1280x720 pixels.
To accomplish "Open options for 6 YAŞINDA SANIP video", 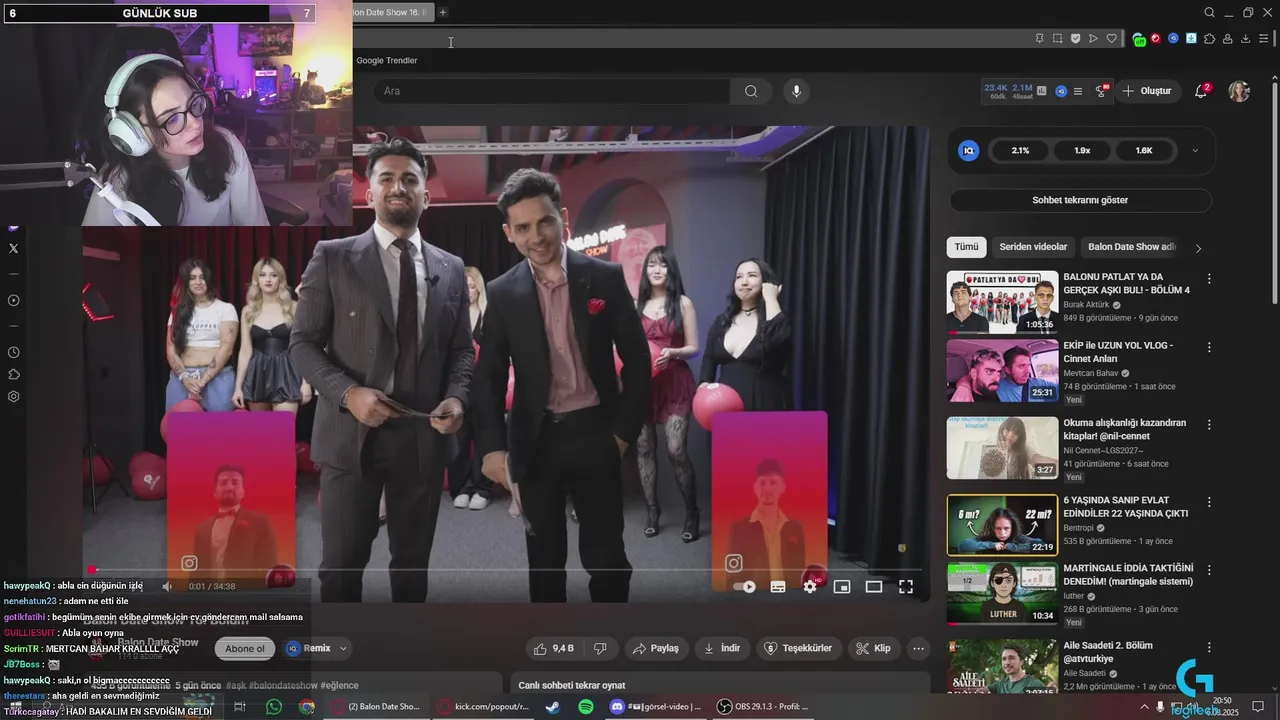I will point(1209,502).
